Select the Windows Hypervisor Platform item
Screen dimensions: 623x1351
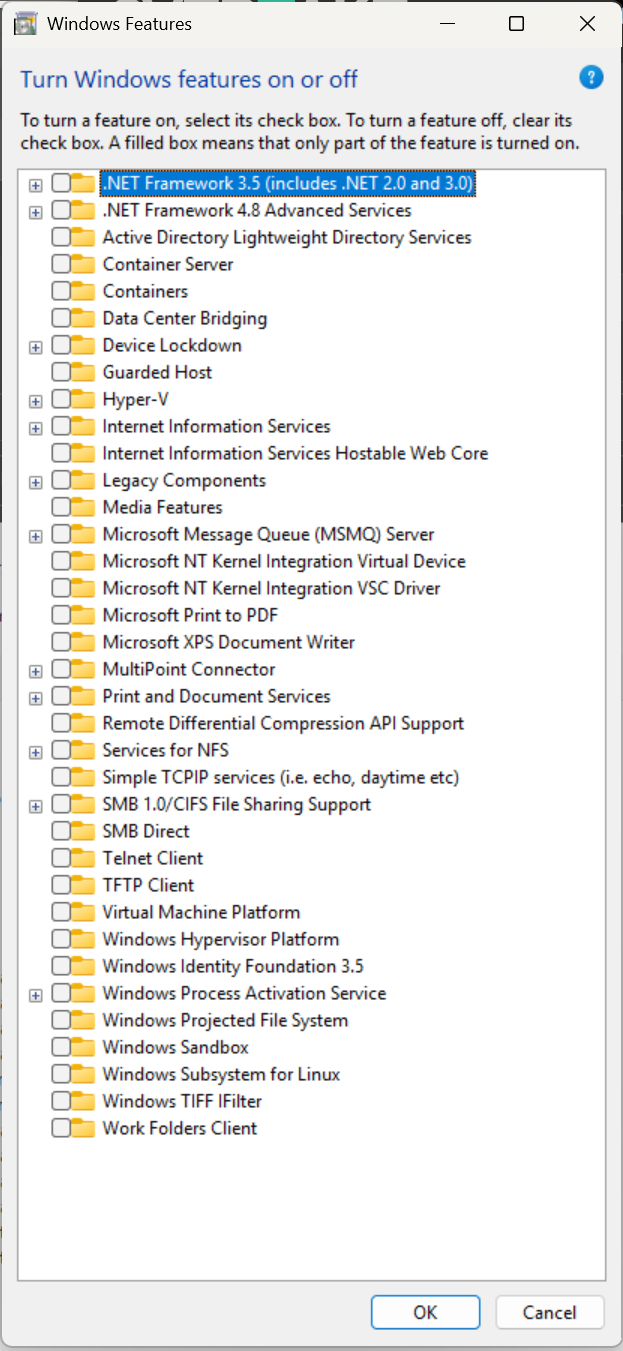(220, 940)
